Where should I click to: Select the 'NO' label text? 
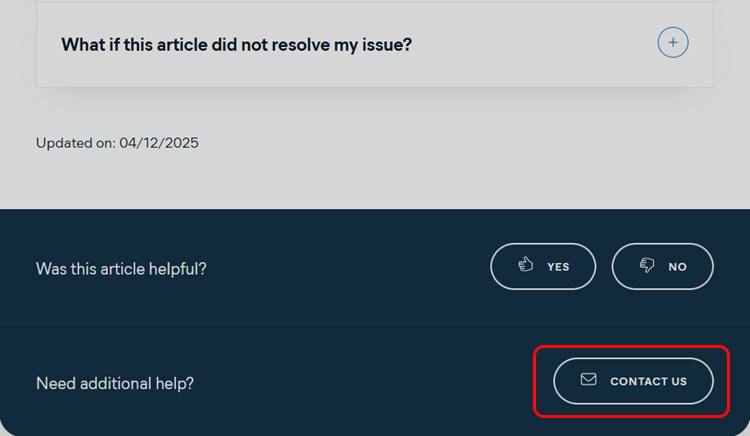(678, 267)
